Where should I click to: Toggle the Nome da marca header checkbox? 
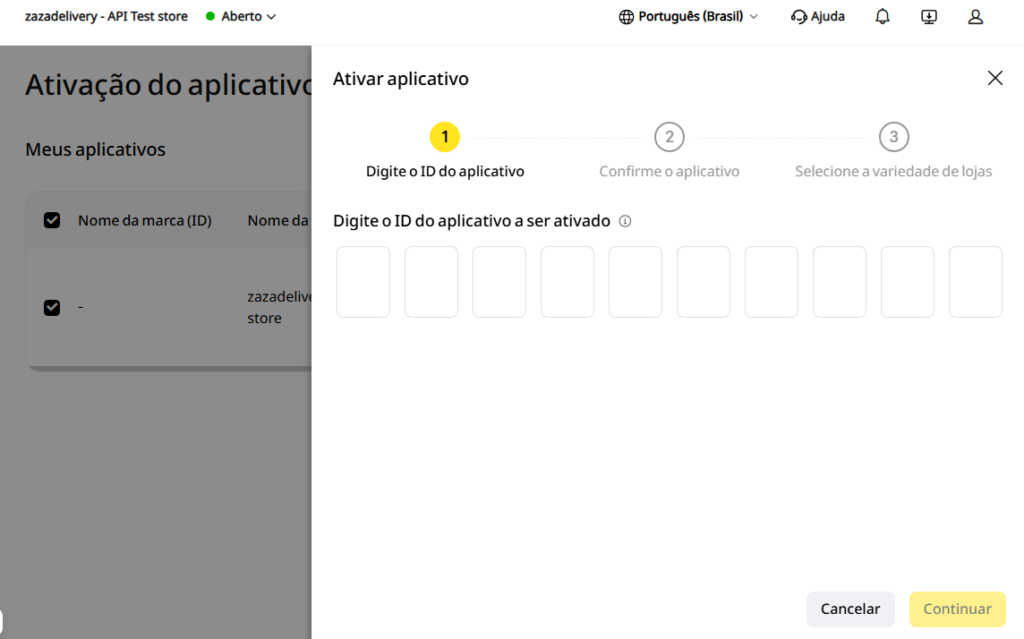pos(52,220)
